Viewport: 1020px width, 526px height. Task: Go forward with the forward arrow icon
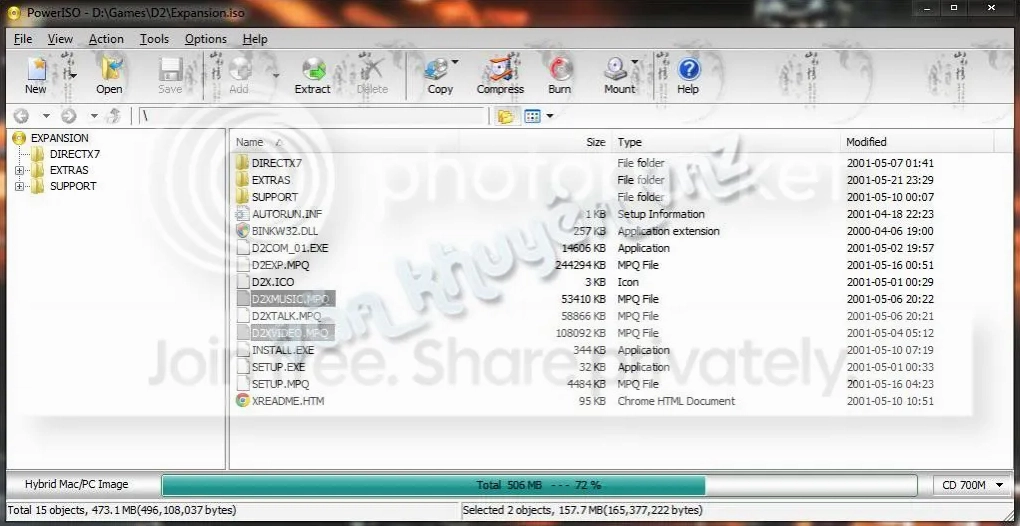click(x=69, y=116)
